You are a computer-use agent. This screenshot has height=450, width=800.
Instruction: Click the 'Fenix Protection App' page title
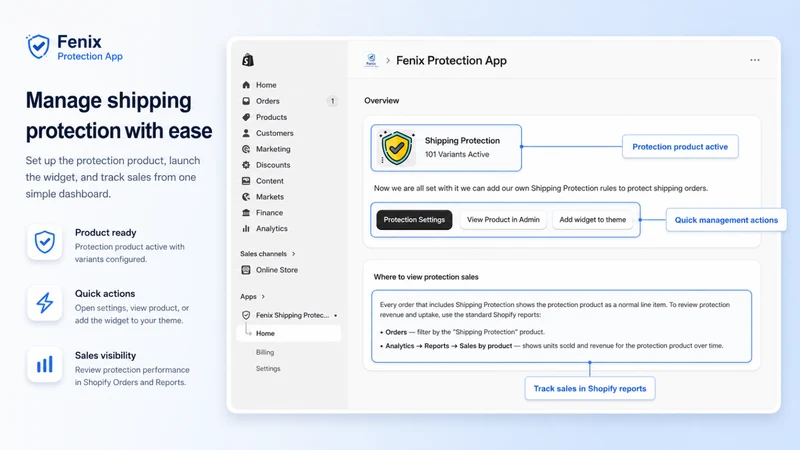point(451,61)
